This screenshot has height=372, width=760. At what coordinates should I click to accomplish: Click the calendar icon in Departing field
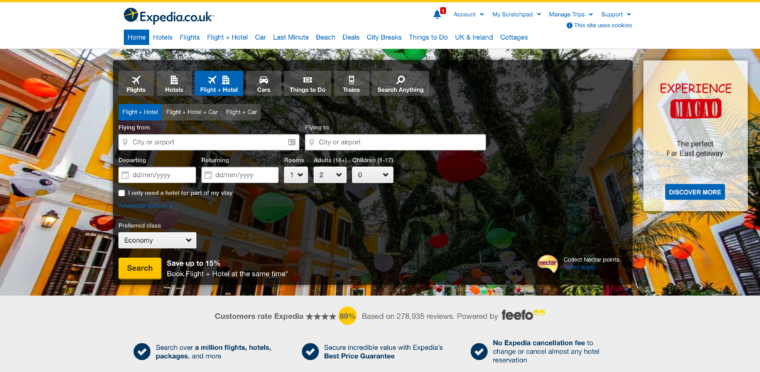[125, 175]
